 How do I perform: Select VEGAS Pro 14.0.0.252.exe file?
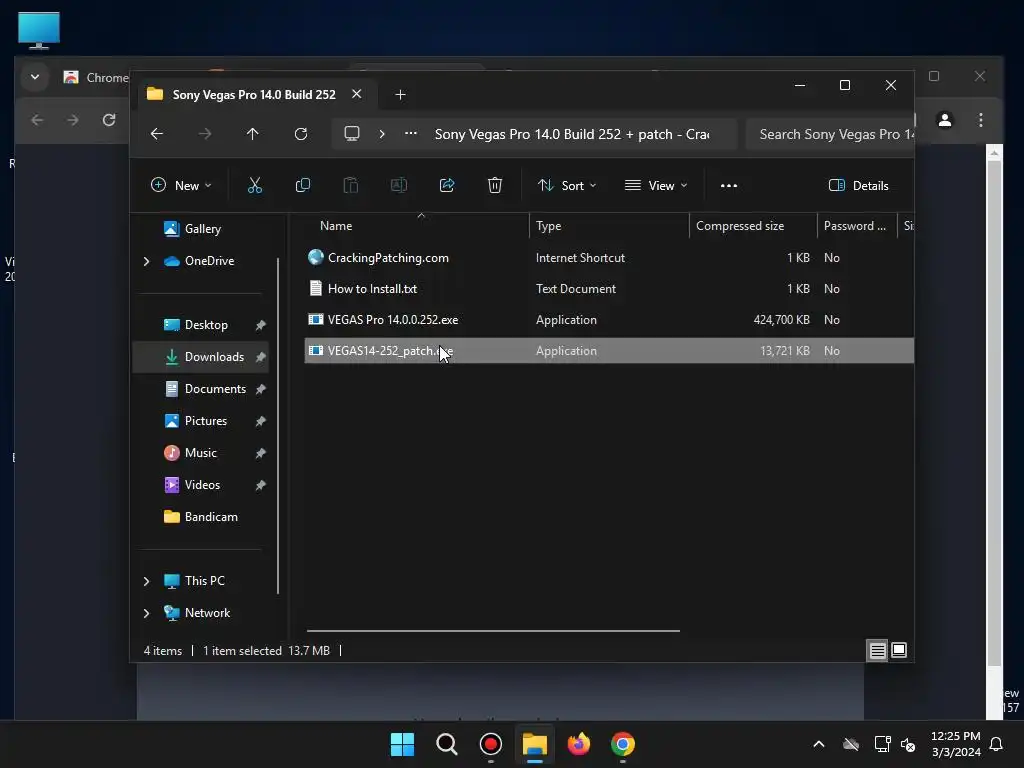(609, 320)
